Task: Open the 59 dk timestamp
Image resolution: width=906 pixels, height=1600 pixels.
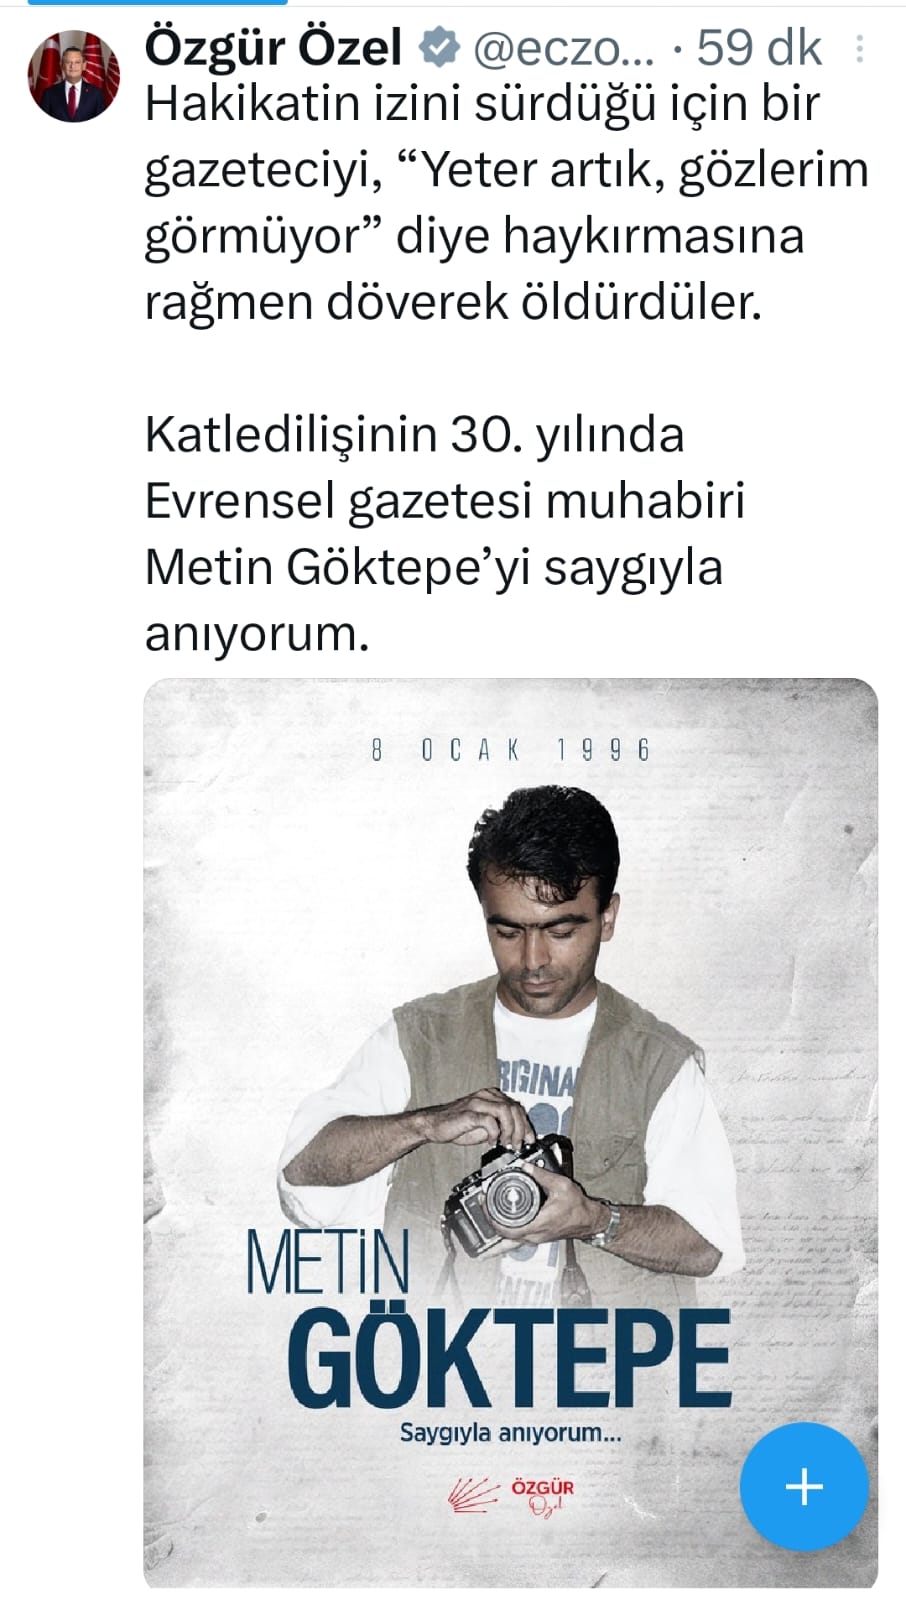Action: [759, 47]
